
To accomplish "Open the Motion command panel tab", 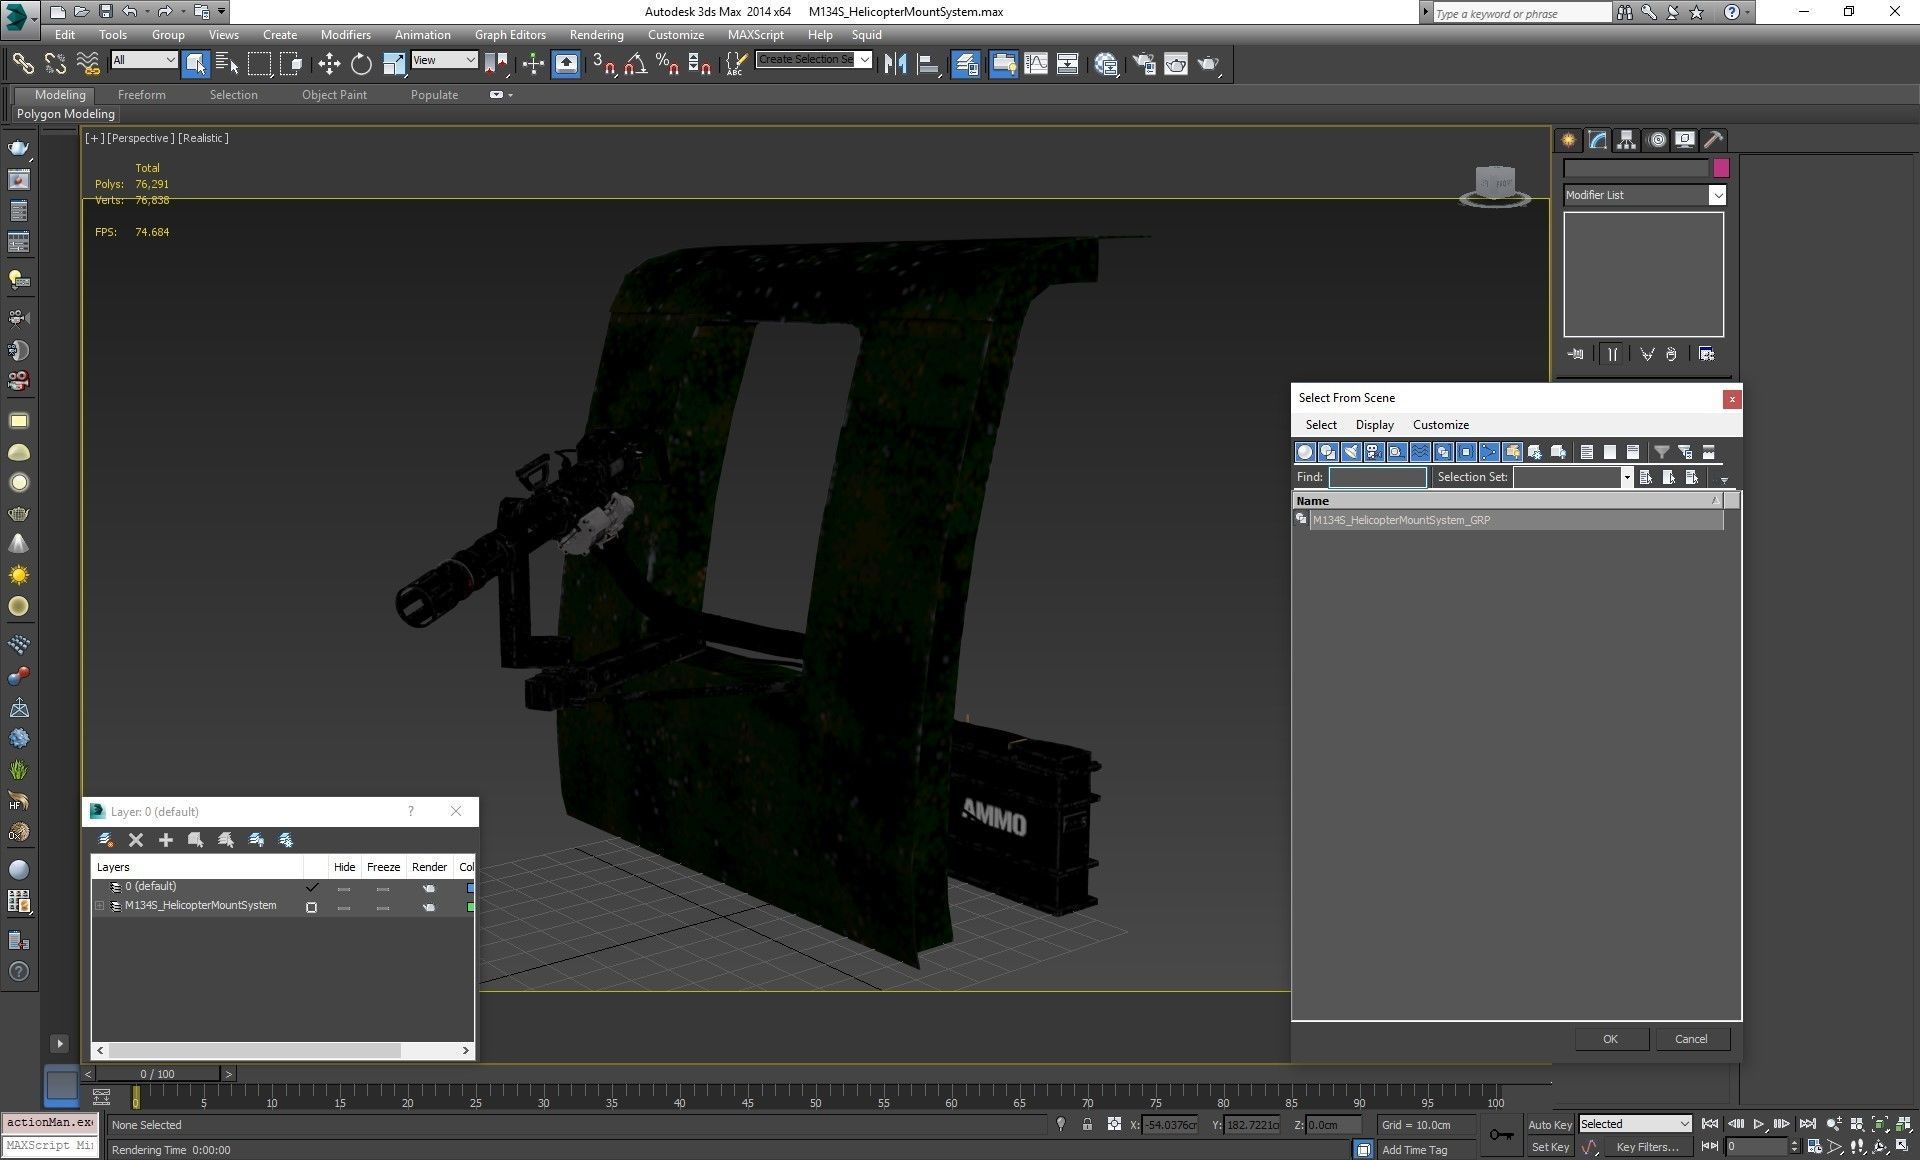I will coord(1657,140).
